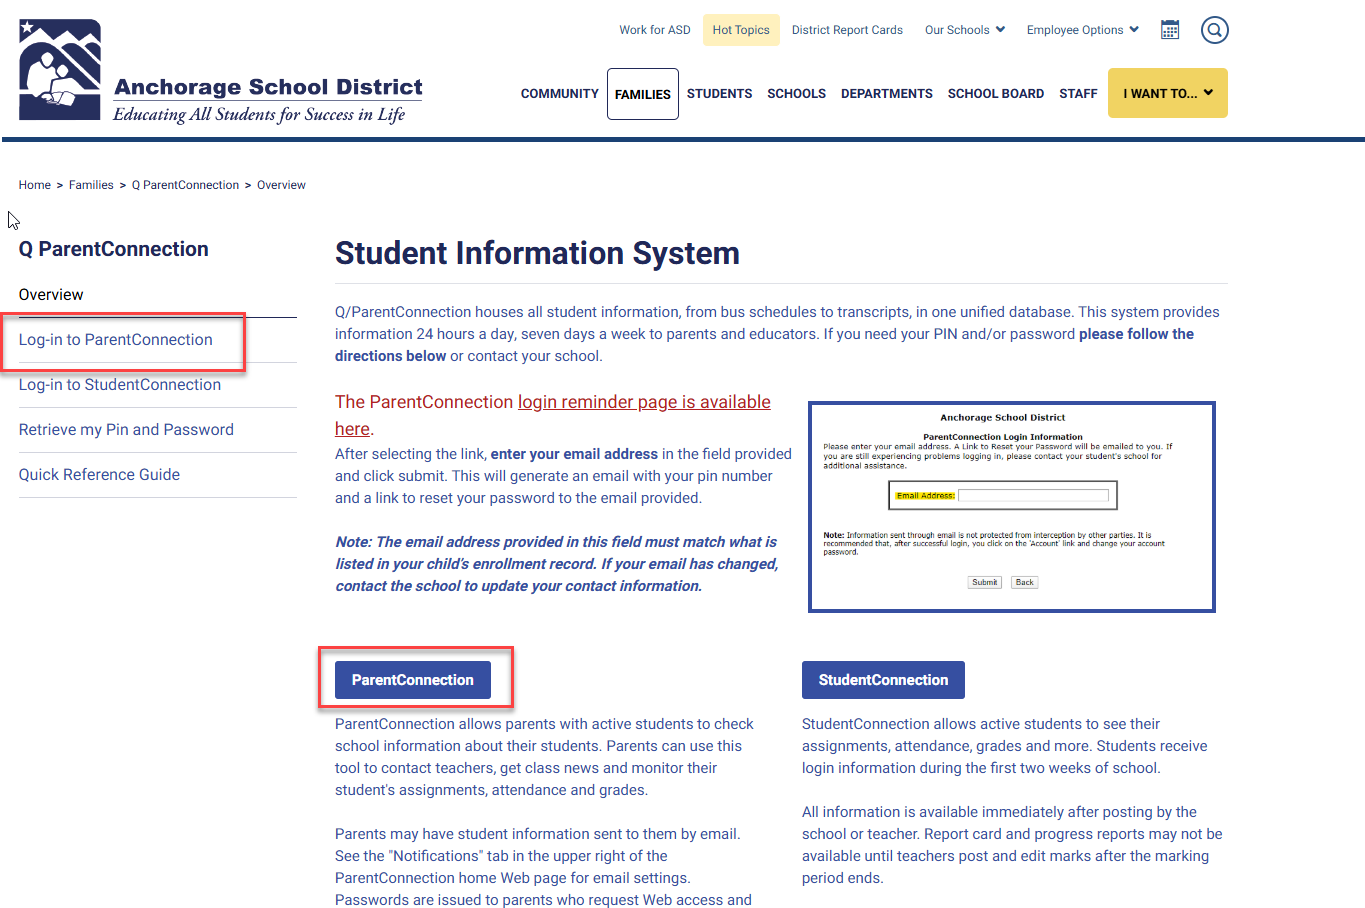Click the tagline Educating All Students text
This screenshot has height=908, width=1365.
coord(259,115)
